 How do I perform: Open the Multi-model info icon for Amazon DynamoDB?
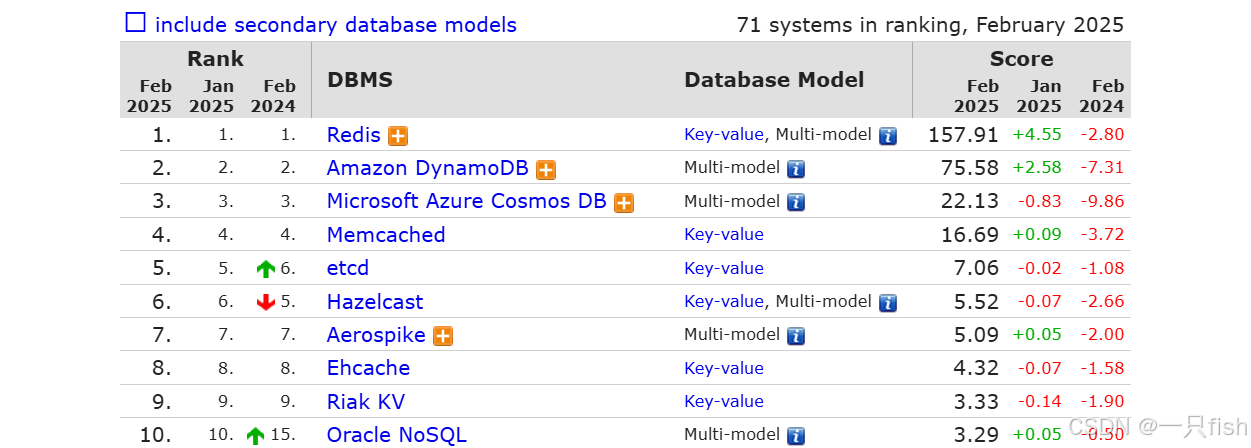pos(796,170)
